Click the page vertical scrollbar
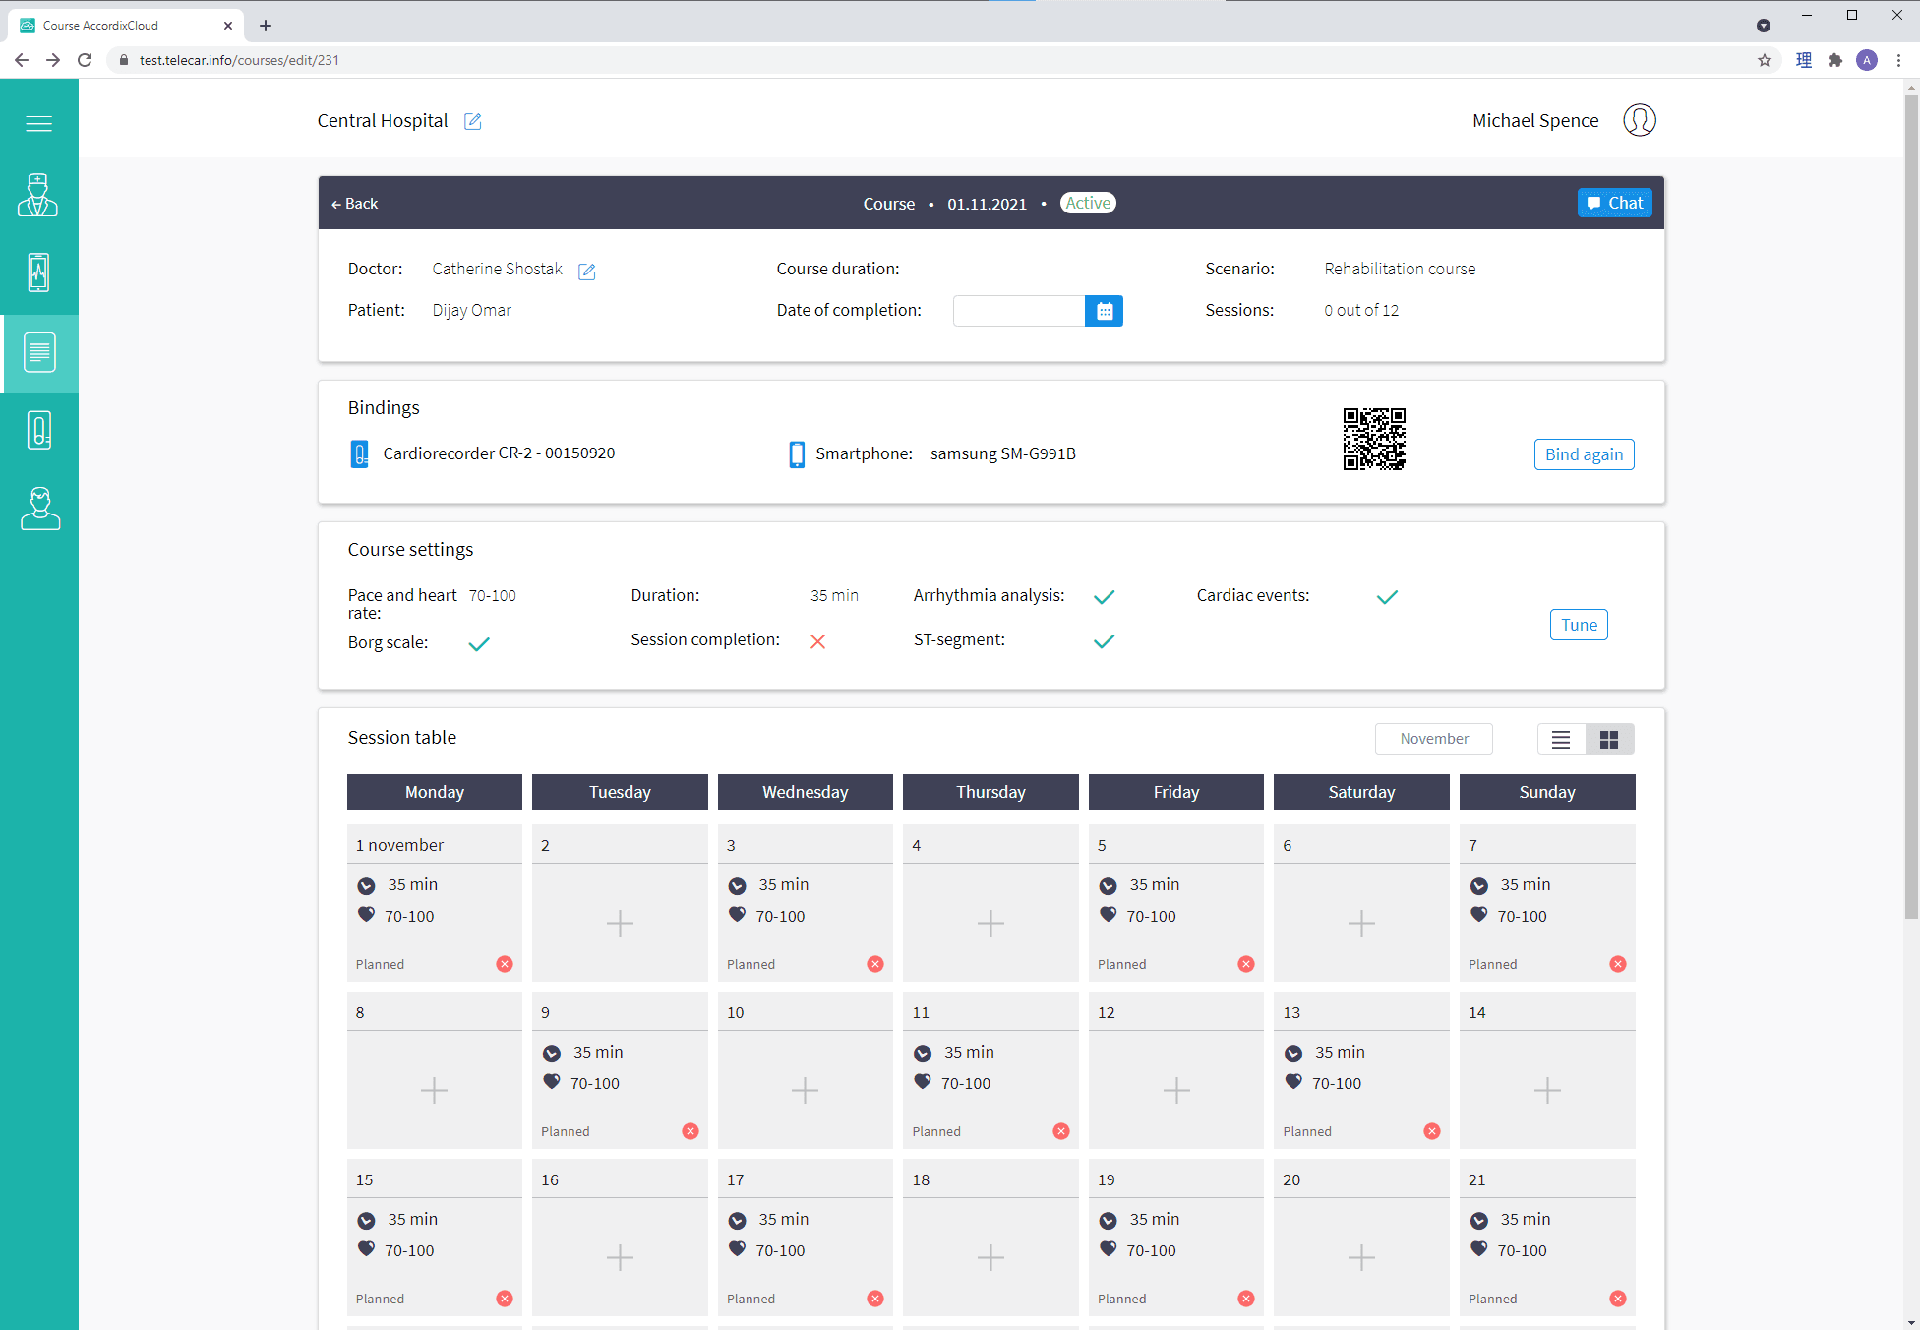Screen dimensions: 1920x1330 click(x=1911, y=506)
